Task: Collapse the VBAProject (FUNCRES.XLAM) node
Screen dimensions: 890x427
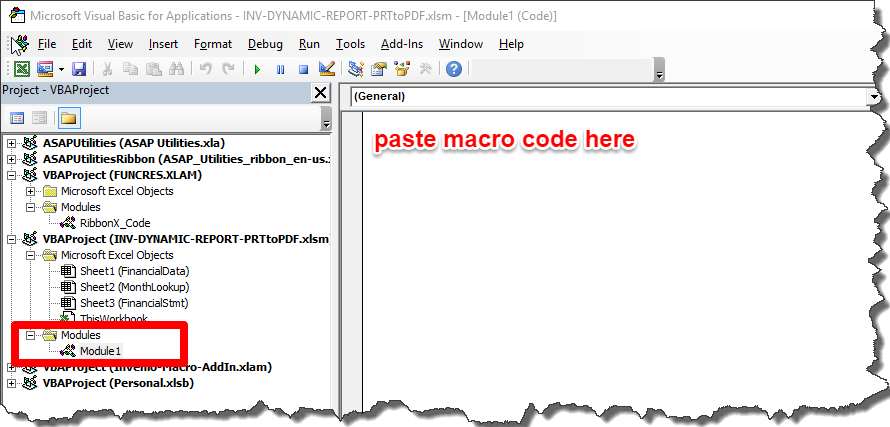Action: [11, 175]
